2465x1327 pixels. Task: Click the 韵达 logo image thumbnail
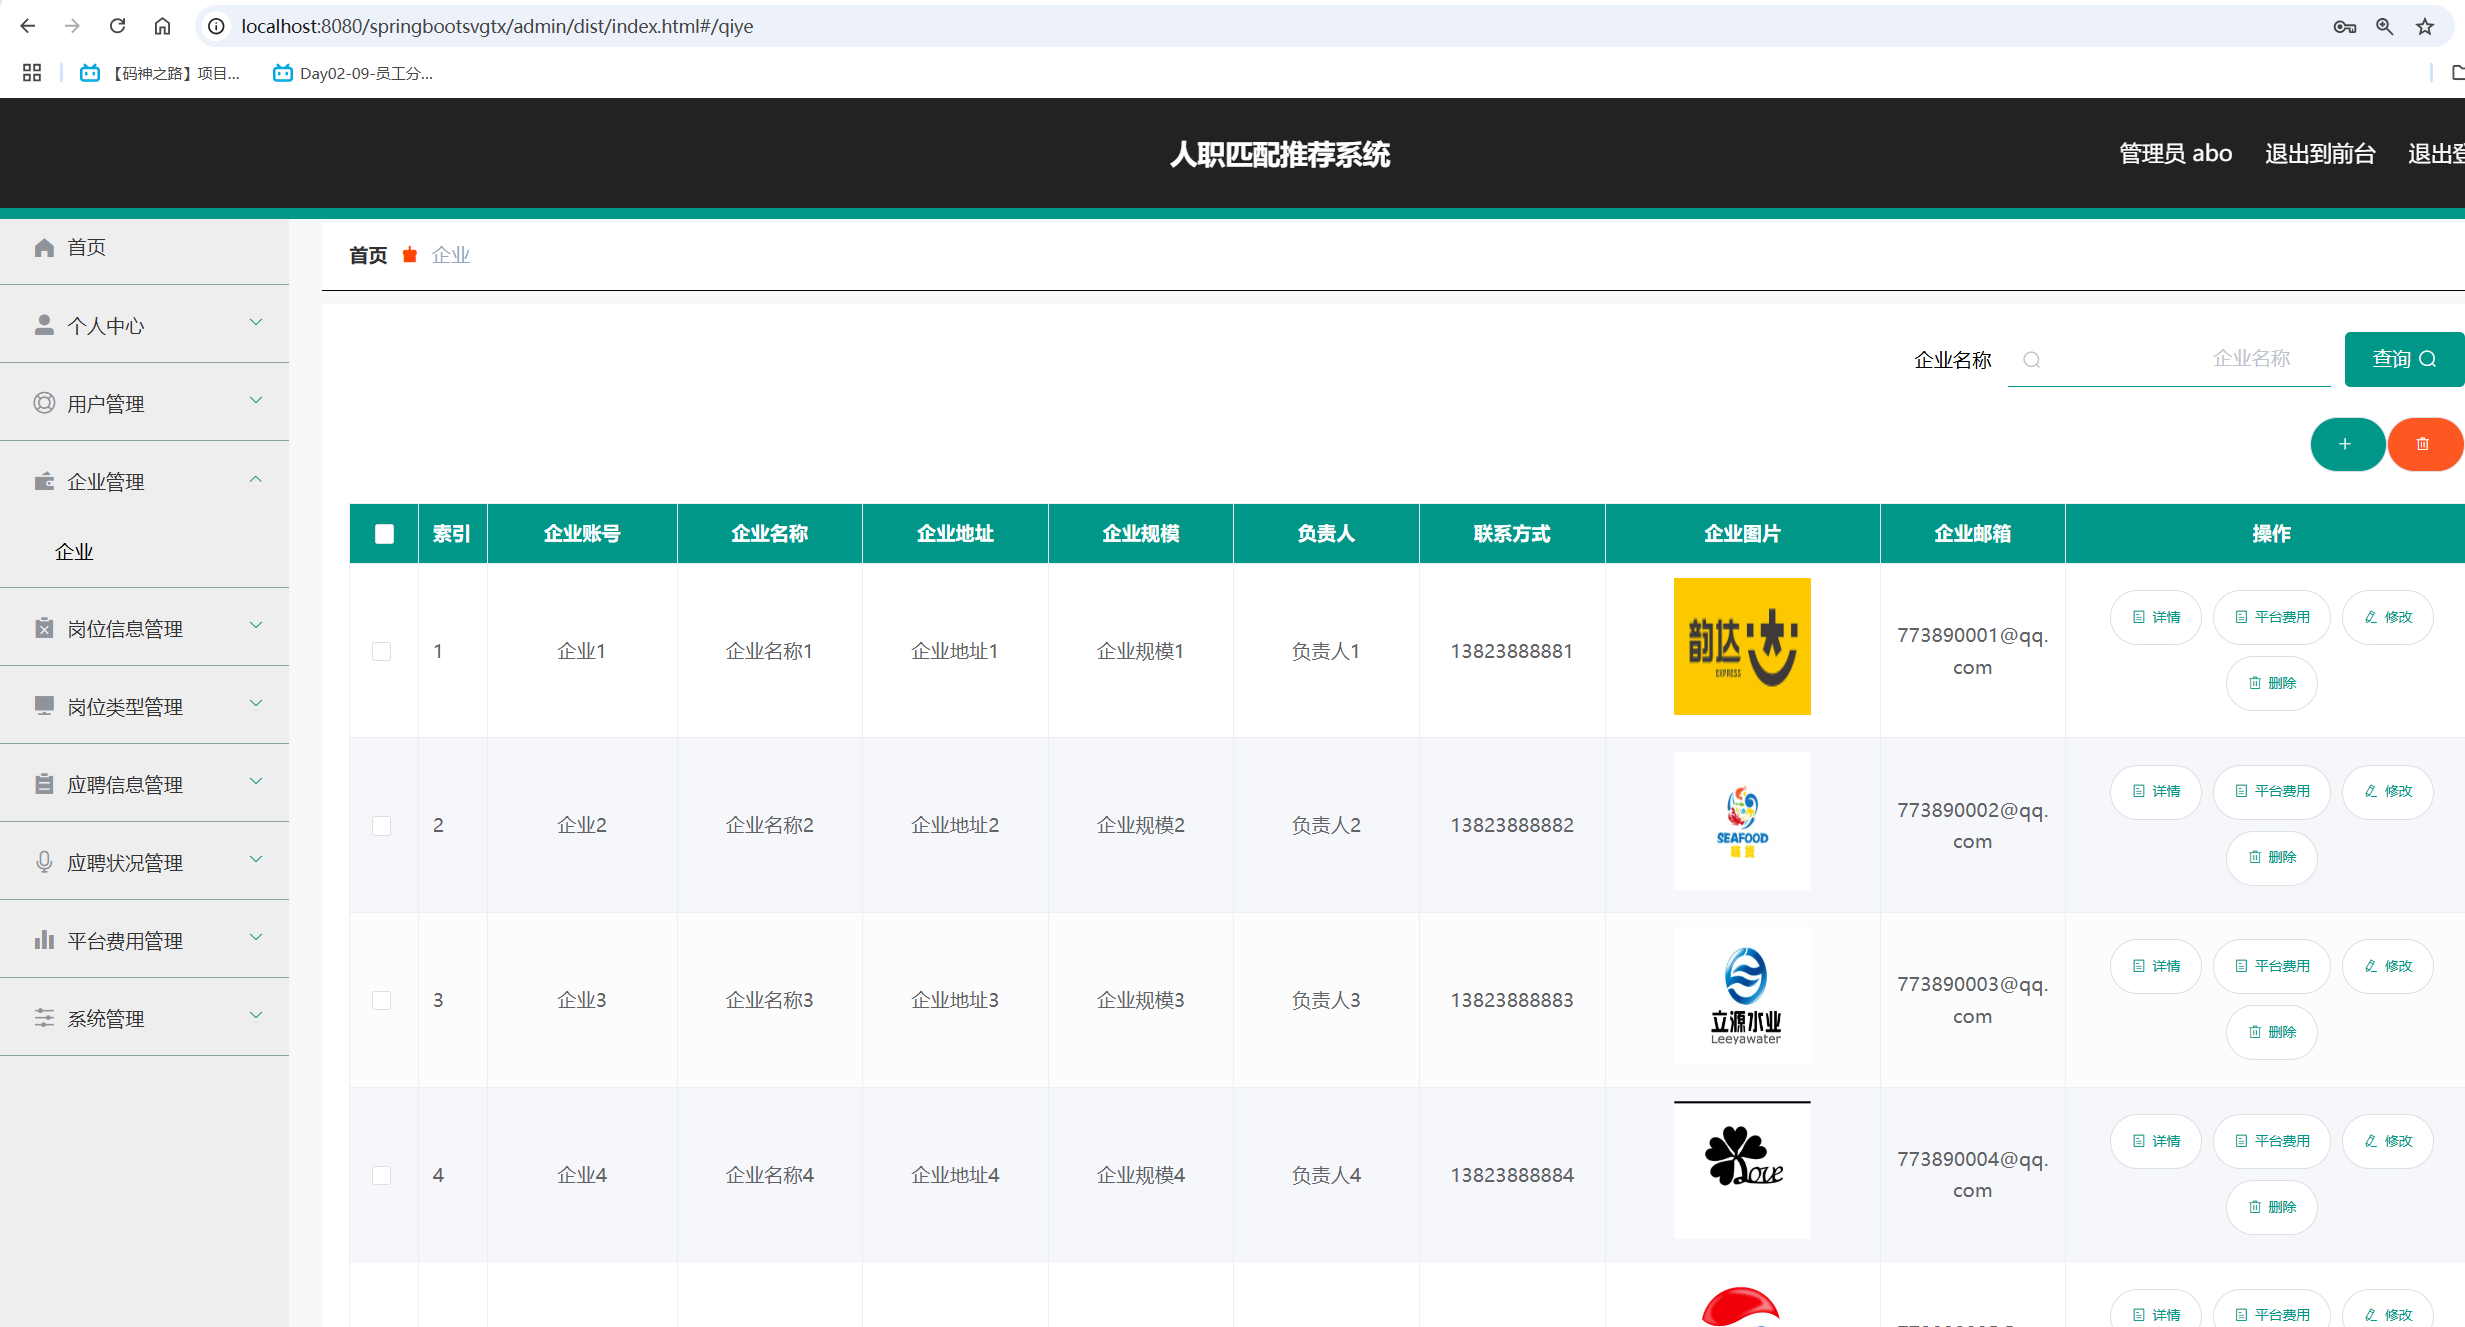[1742, 646]
